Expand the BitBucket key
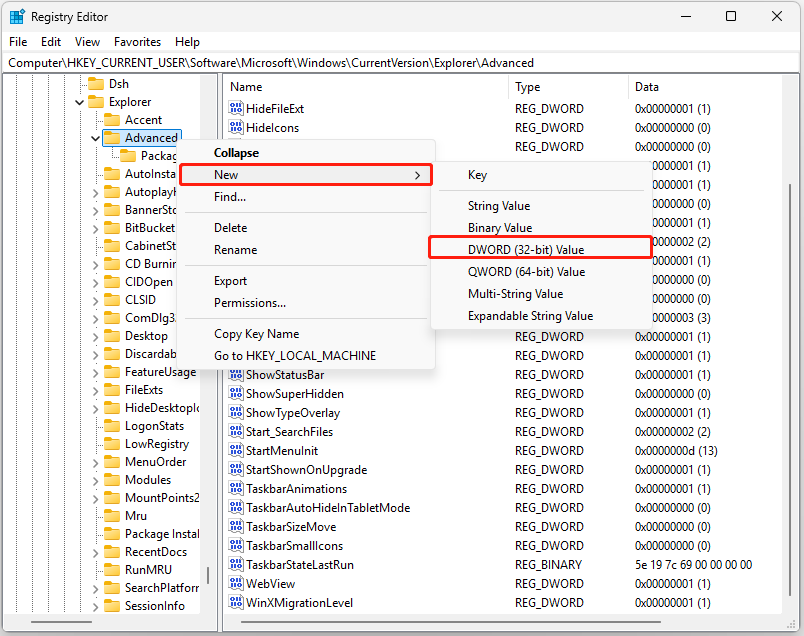This screenshot has height=636, width=804. point(95,229)
